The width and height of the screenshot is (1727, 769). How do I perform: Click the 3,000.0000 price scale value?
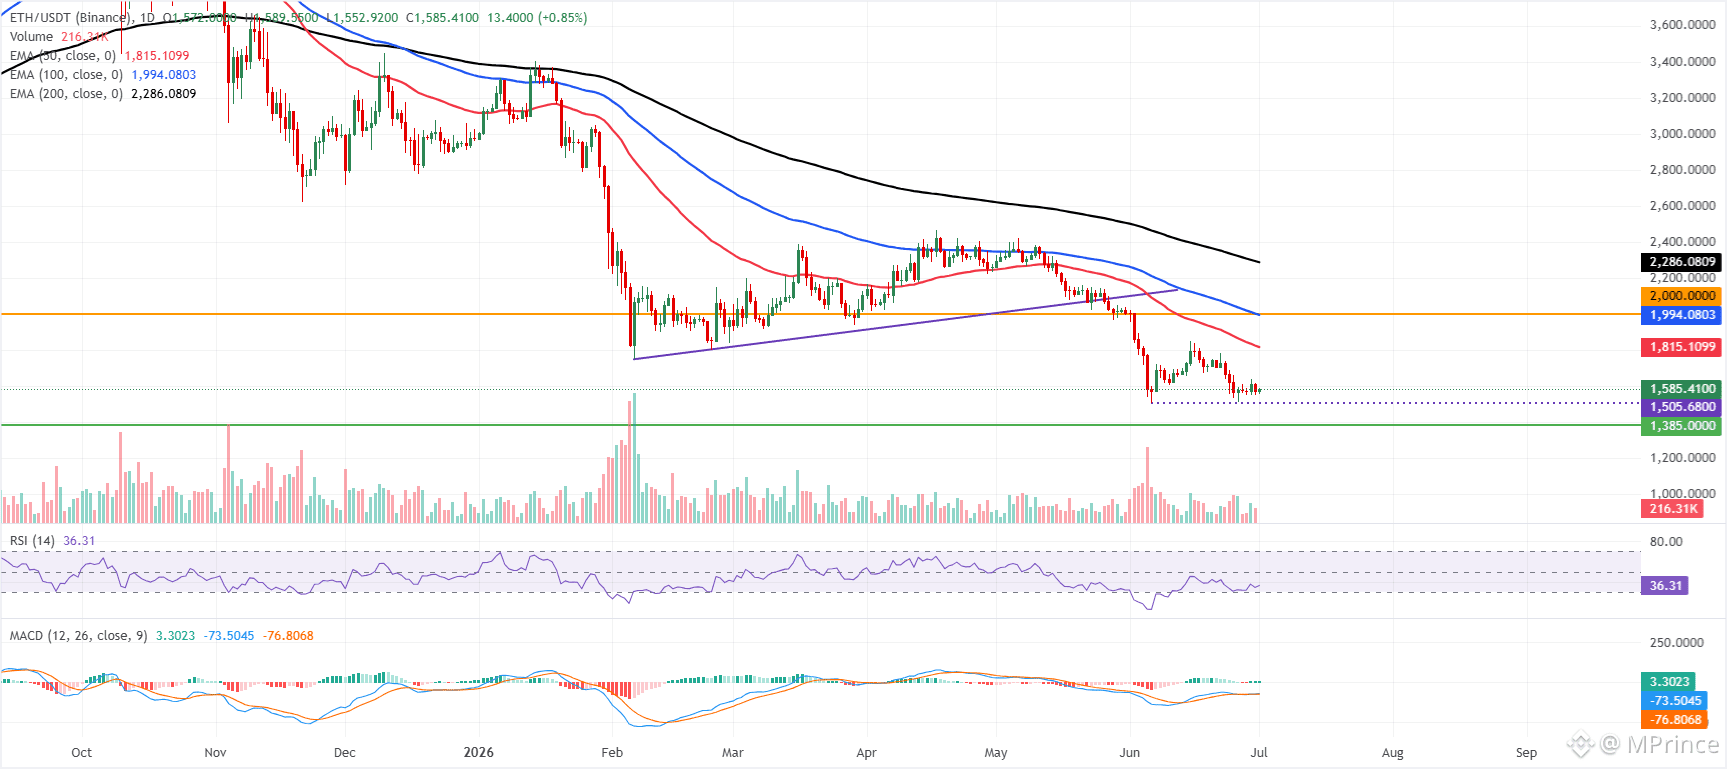point(1683,134)
